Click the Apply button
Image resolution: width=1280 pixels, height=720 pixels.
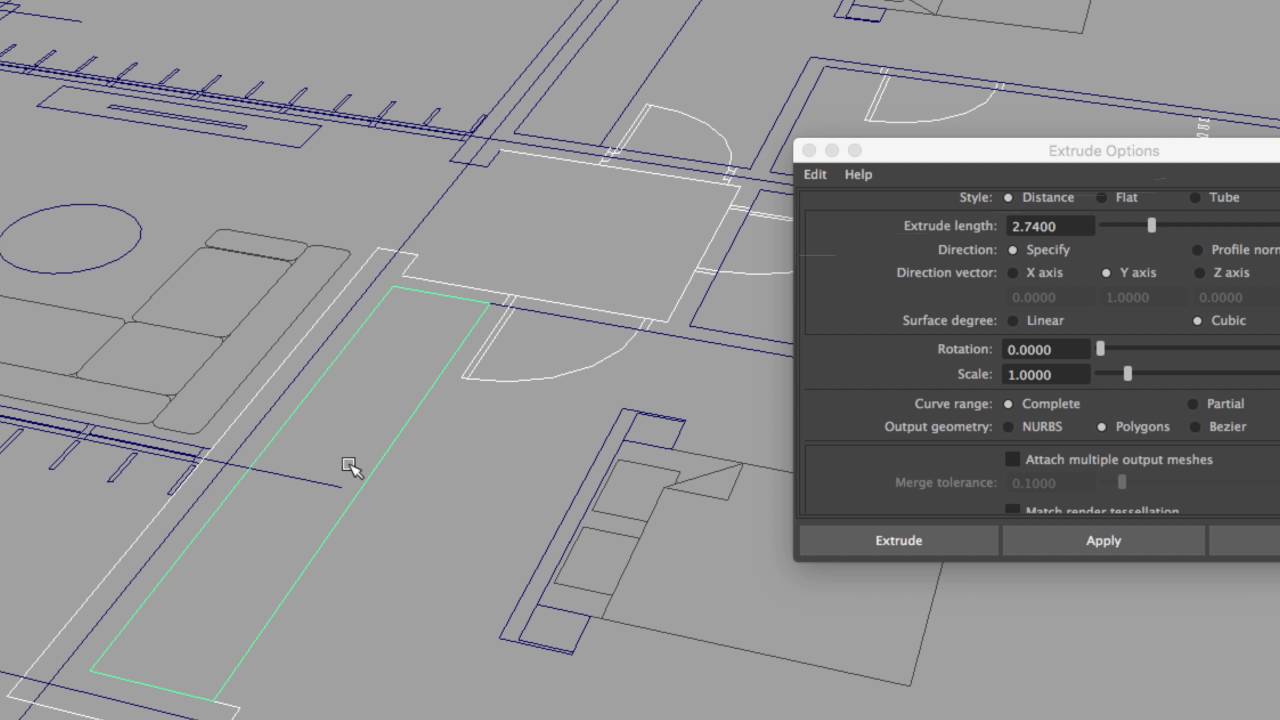1104,540
